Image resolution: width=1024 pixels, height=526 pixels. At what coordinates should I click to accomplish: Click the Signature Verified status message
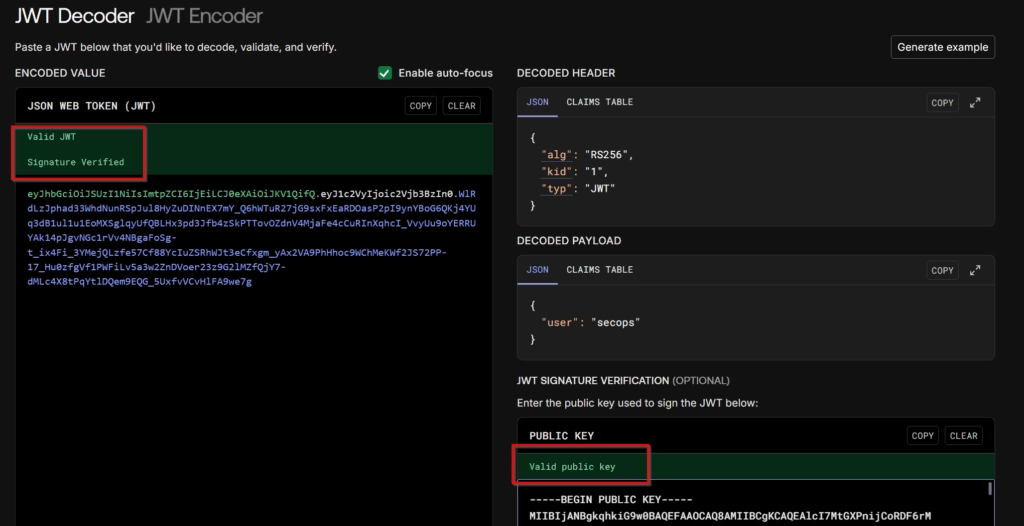(x=76, y=162)
